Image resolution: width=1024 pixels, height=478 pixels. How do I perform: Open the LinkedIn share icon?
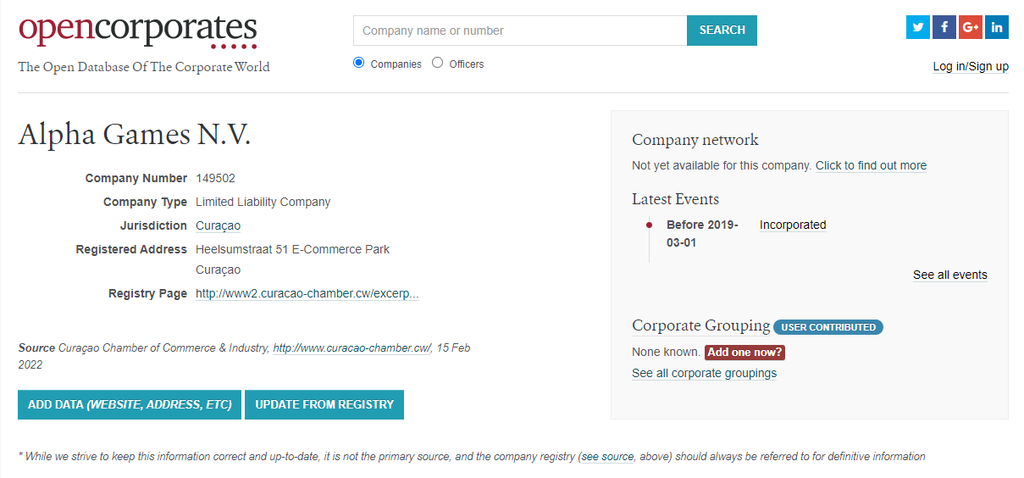tap(996, 28)
